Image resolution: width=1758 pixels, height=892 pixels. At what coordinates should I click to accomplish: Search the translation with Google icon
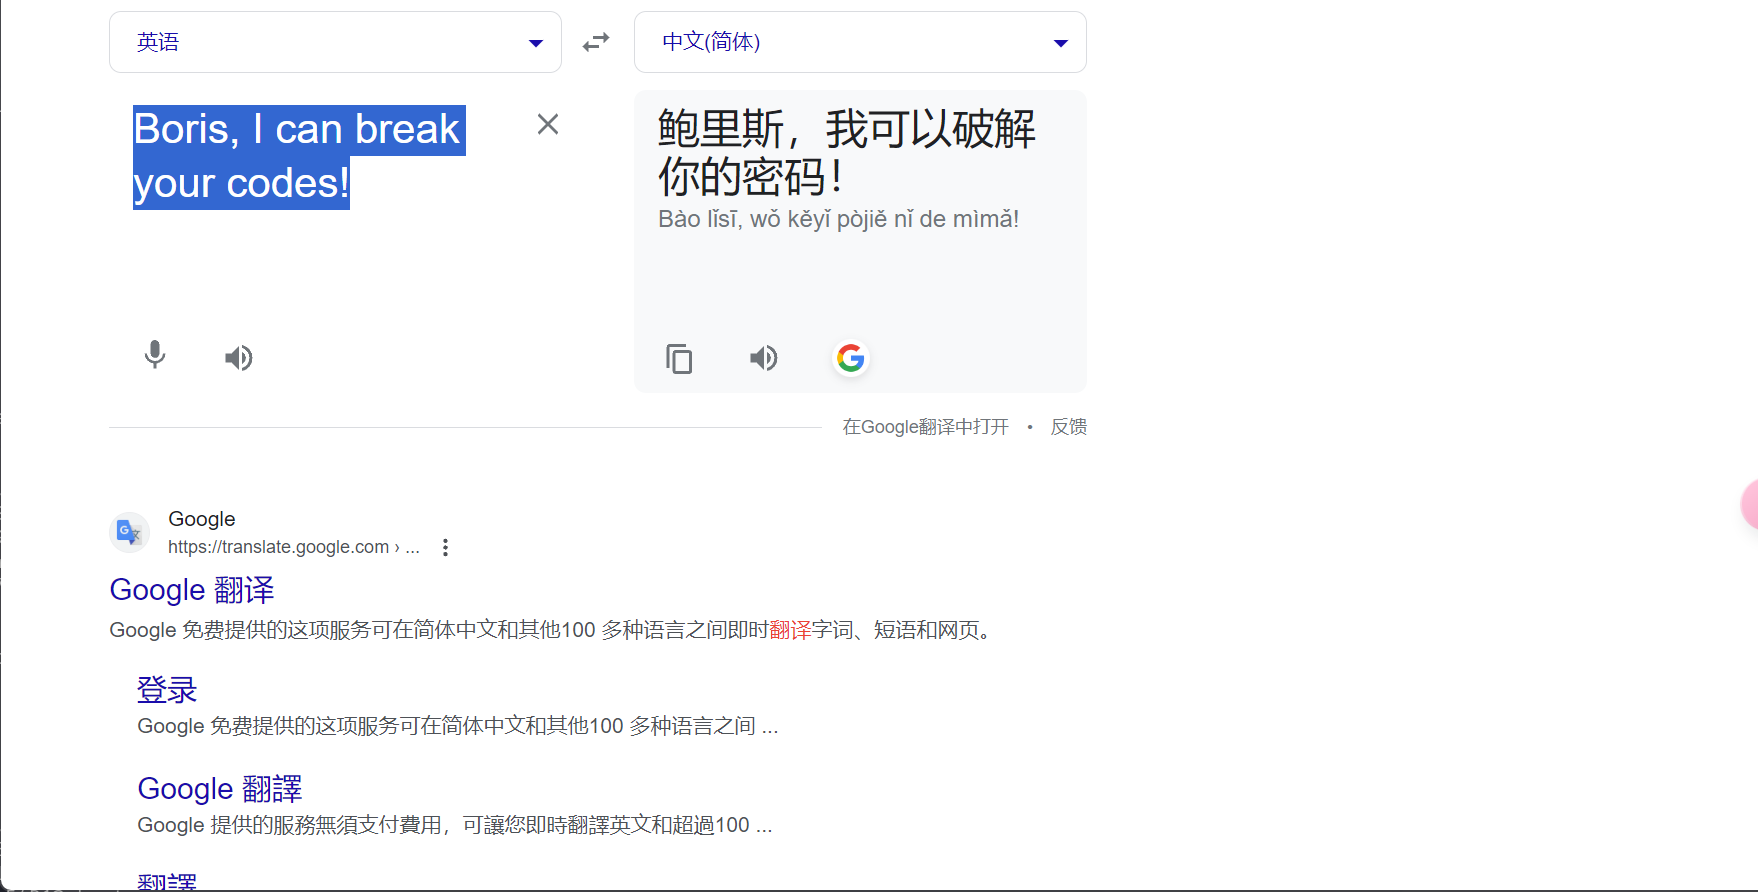click(x=851, y=358)
